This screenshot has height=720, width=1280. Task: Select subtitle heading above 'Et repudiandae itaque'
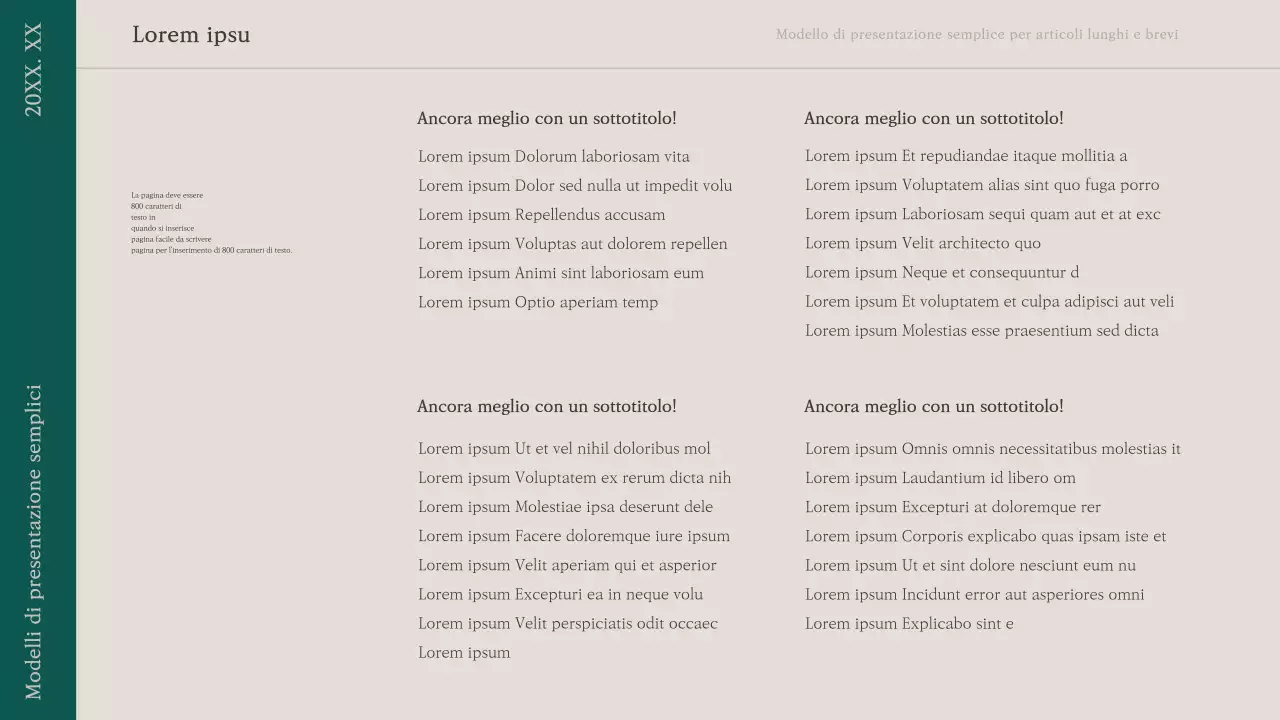(x=933, y=118)
